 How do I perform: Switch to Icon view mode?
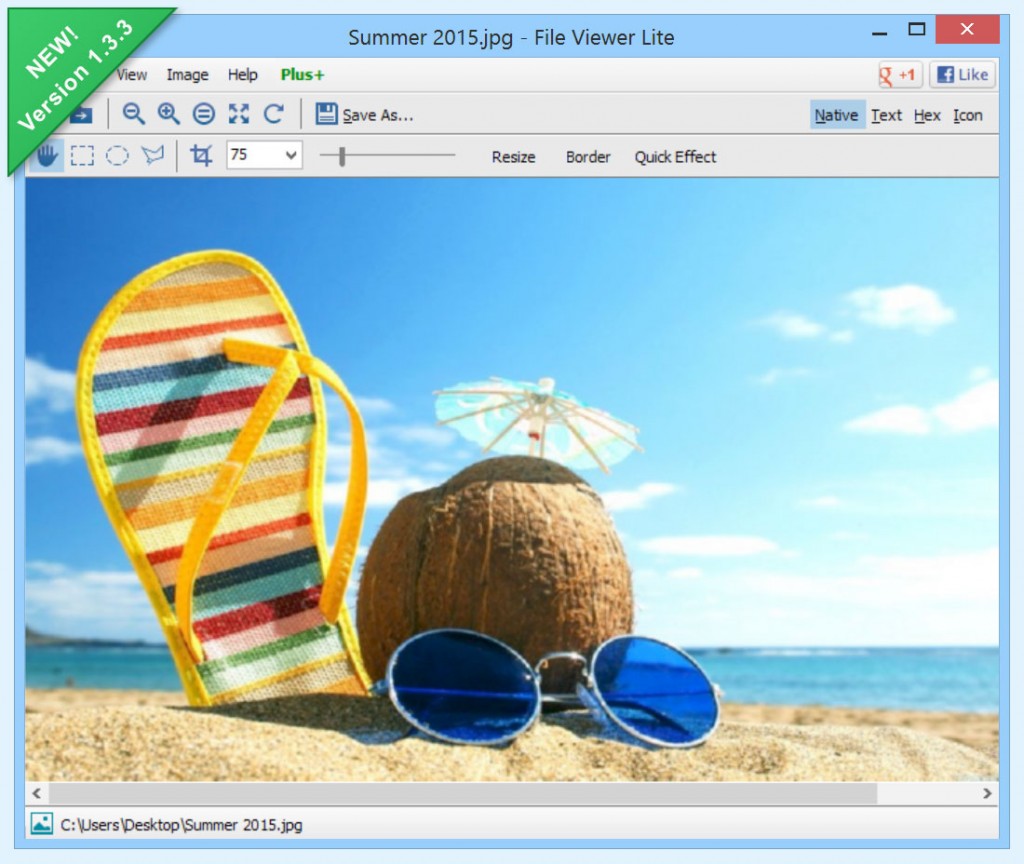[x=967, y=115]
